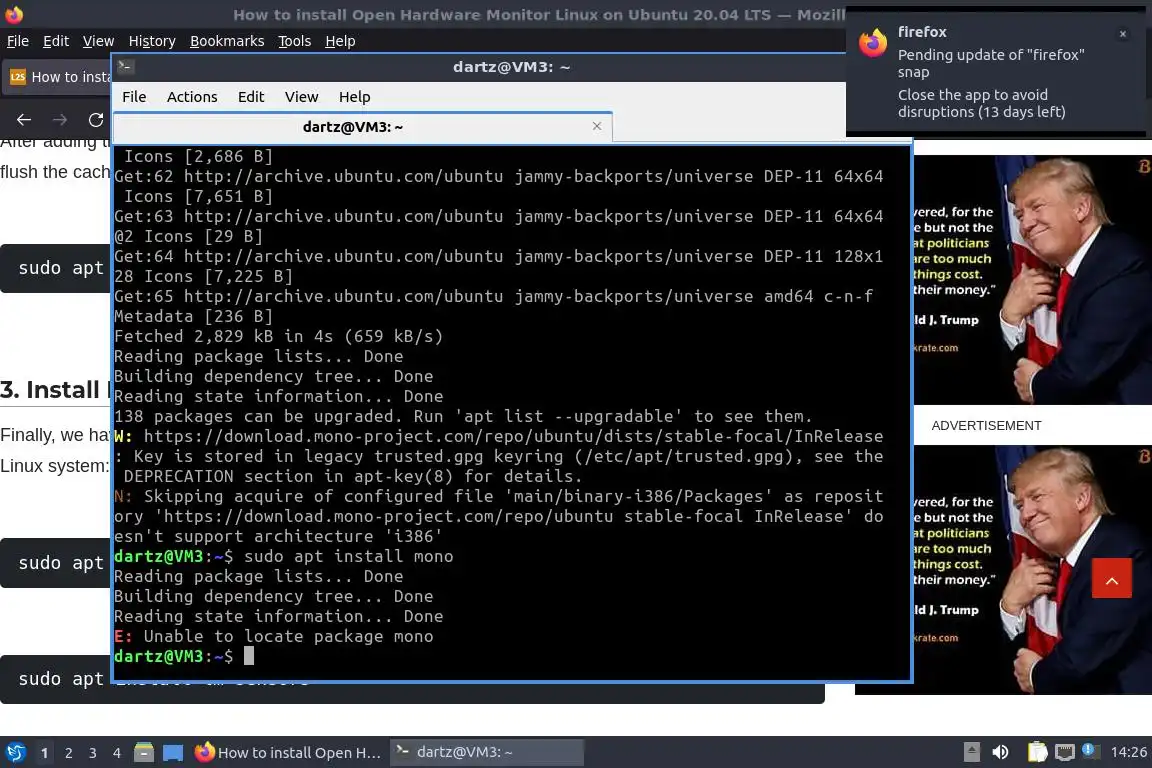Switch to workspace 2 in the panel
This screenshot has height=768, width=1152.
[x=69, y=753]
